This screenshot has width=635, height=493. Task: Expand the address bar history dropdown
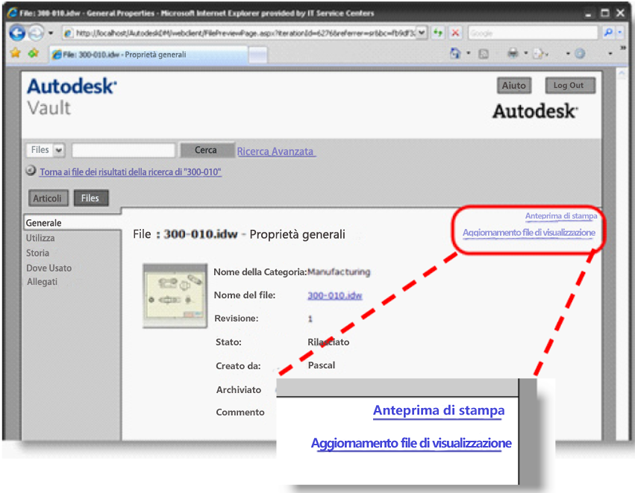pyautogui.click(x=422, y=33)
